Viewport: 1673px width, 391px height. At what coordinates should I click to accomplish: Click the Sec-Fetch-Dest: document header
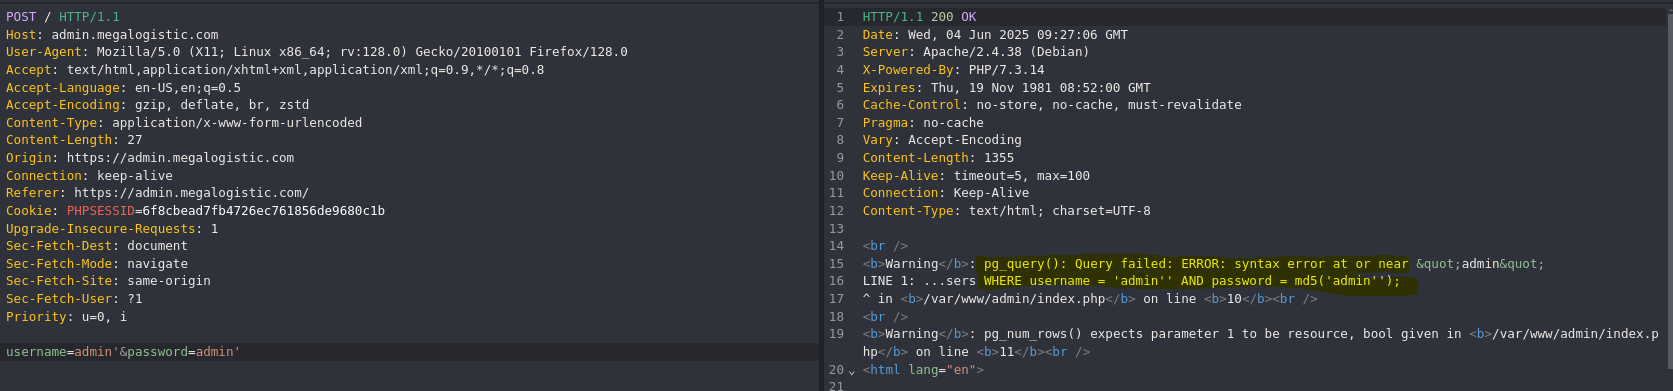[x=97, y=246]
